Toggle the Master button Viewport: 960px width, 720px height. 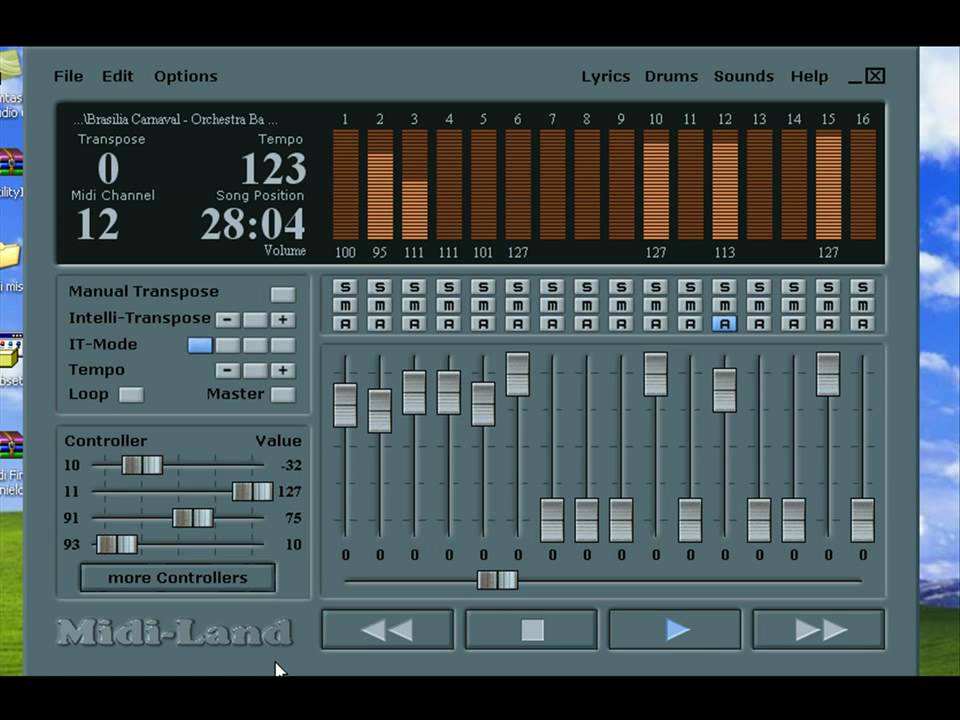tap(283, 394)
